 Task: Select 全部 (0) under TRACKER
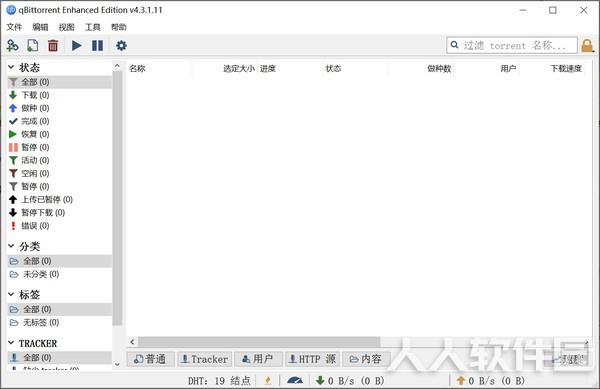point(59,357)
